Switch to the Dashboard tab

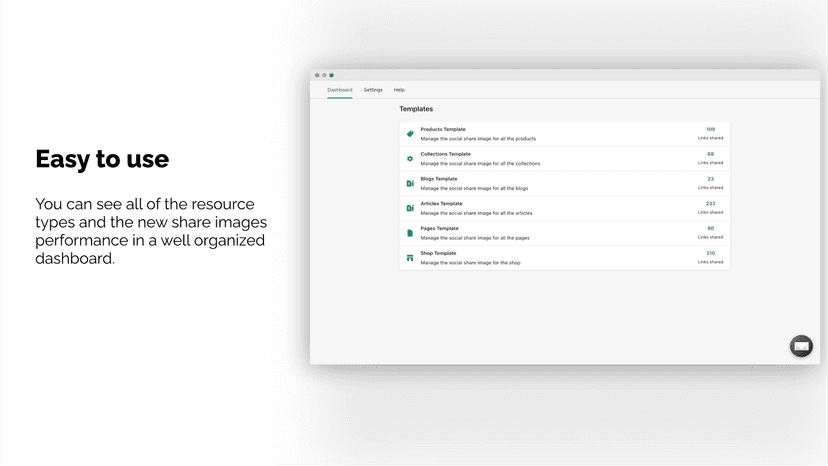340,90
